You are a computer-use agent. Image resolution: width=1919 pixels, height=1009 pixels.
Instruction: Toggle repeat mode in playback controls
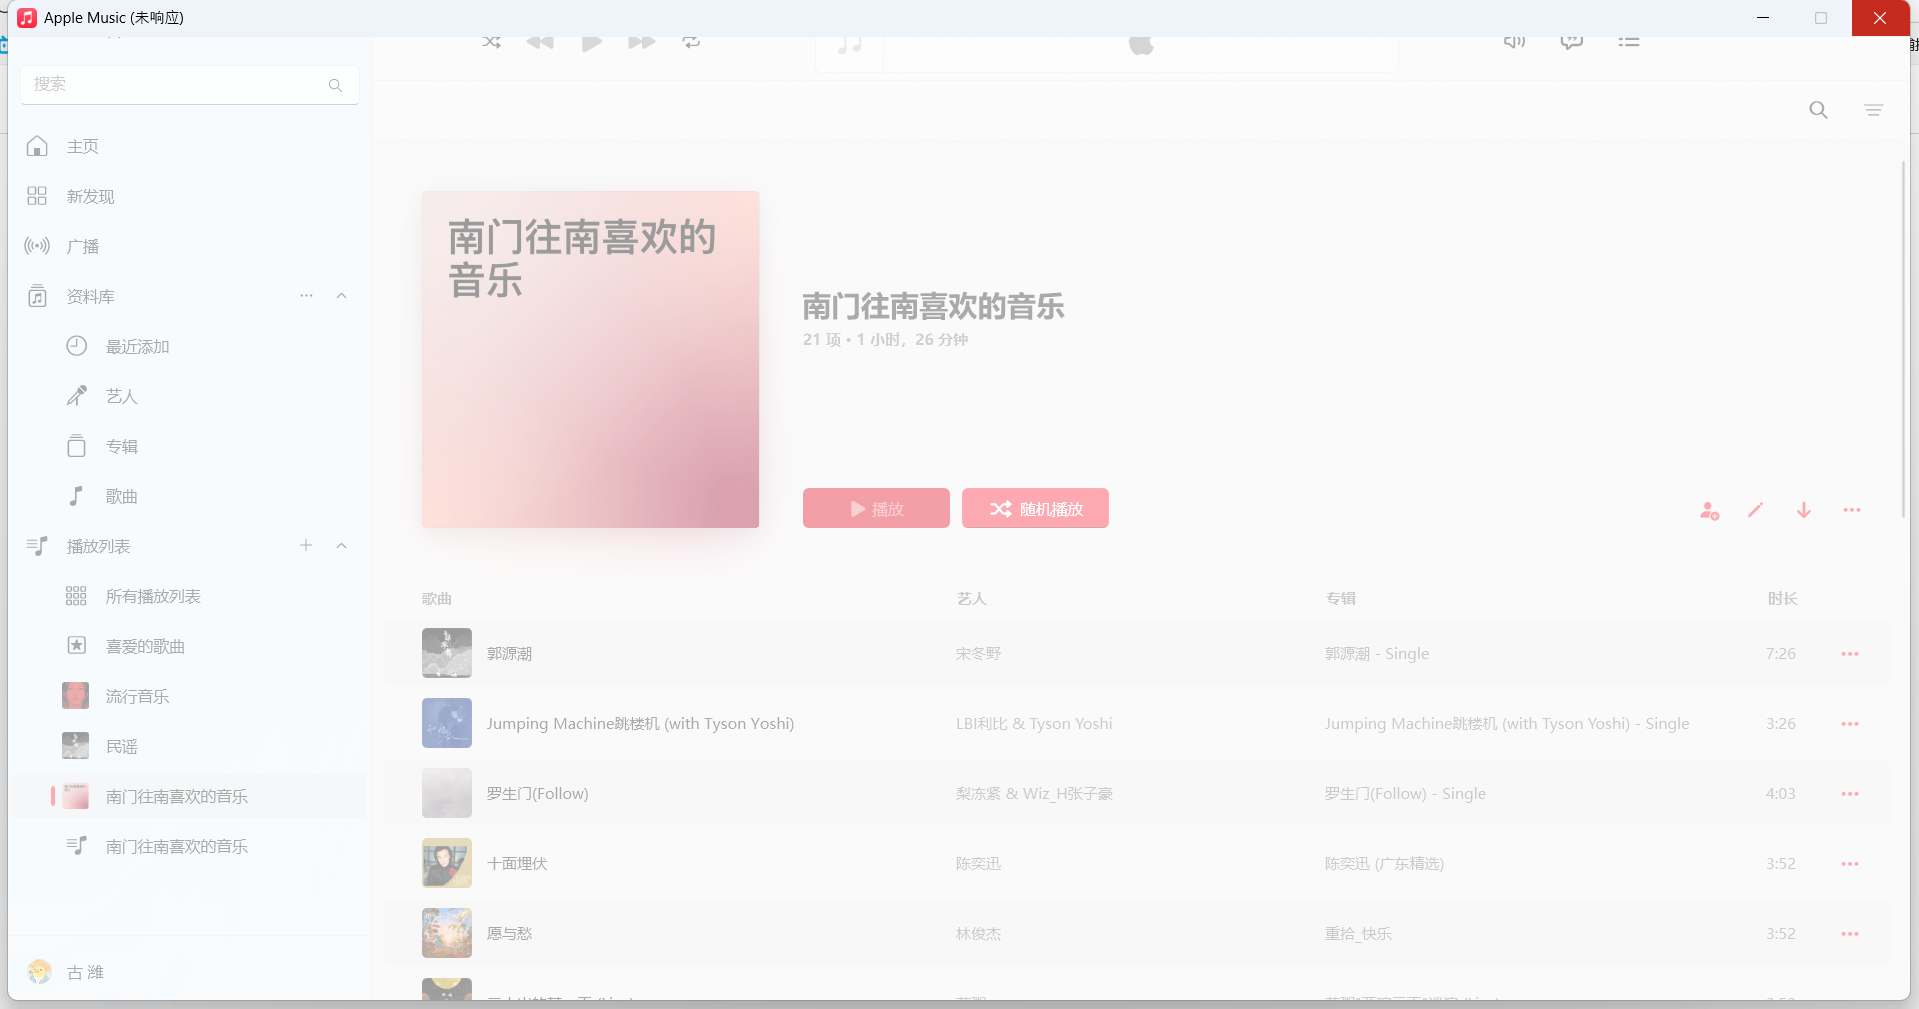(x=691, y=42)
